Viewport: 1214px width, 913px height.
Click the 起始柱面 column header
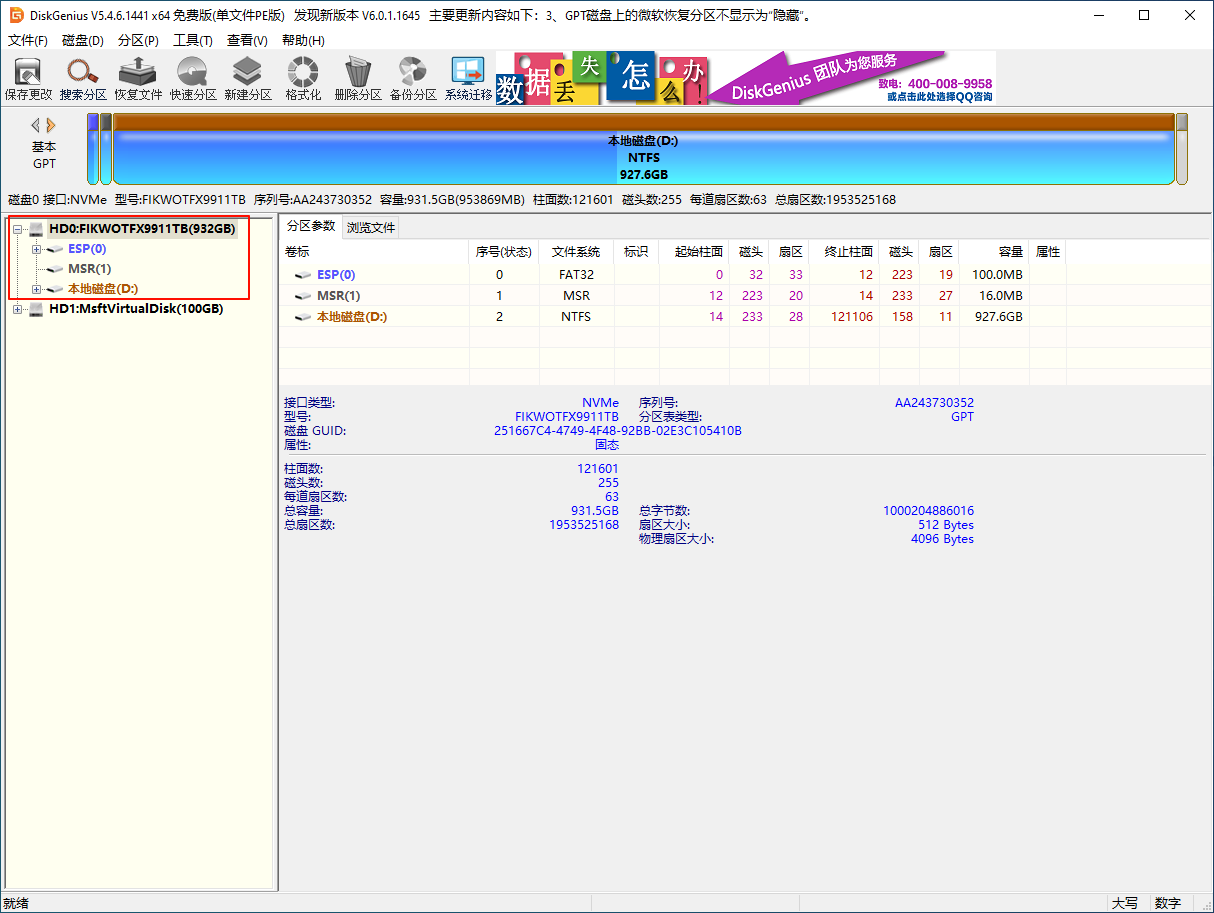click(x=694, y=252)
